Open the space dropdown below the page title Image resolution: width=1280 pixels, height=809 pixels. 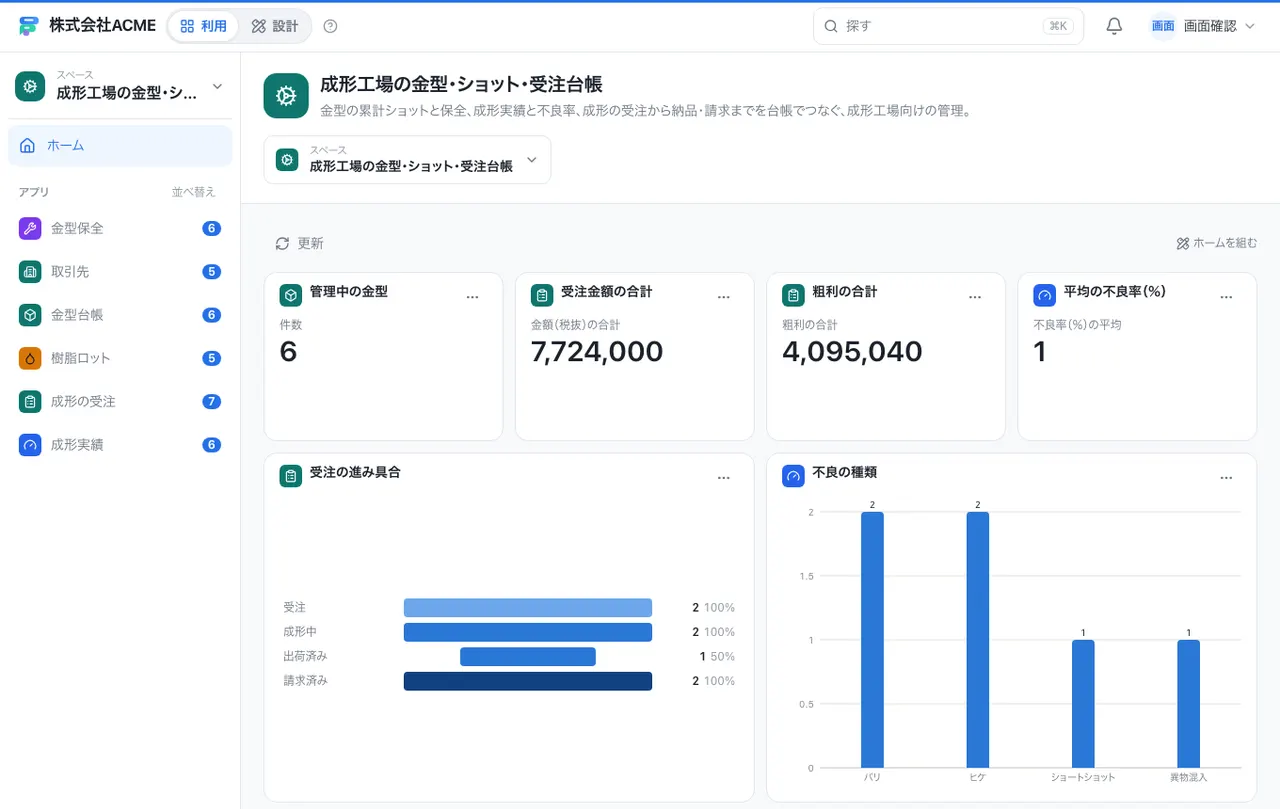coord(407,160)
